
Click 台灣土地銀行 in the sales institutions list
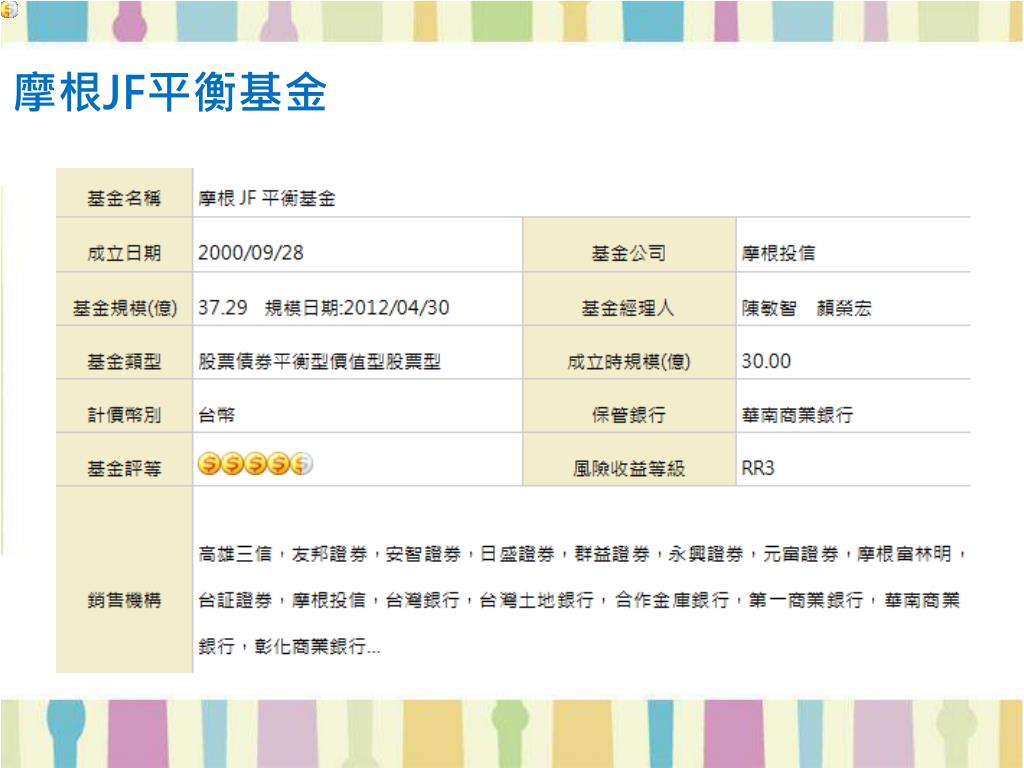click(537, 600)
